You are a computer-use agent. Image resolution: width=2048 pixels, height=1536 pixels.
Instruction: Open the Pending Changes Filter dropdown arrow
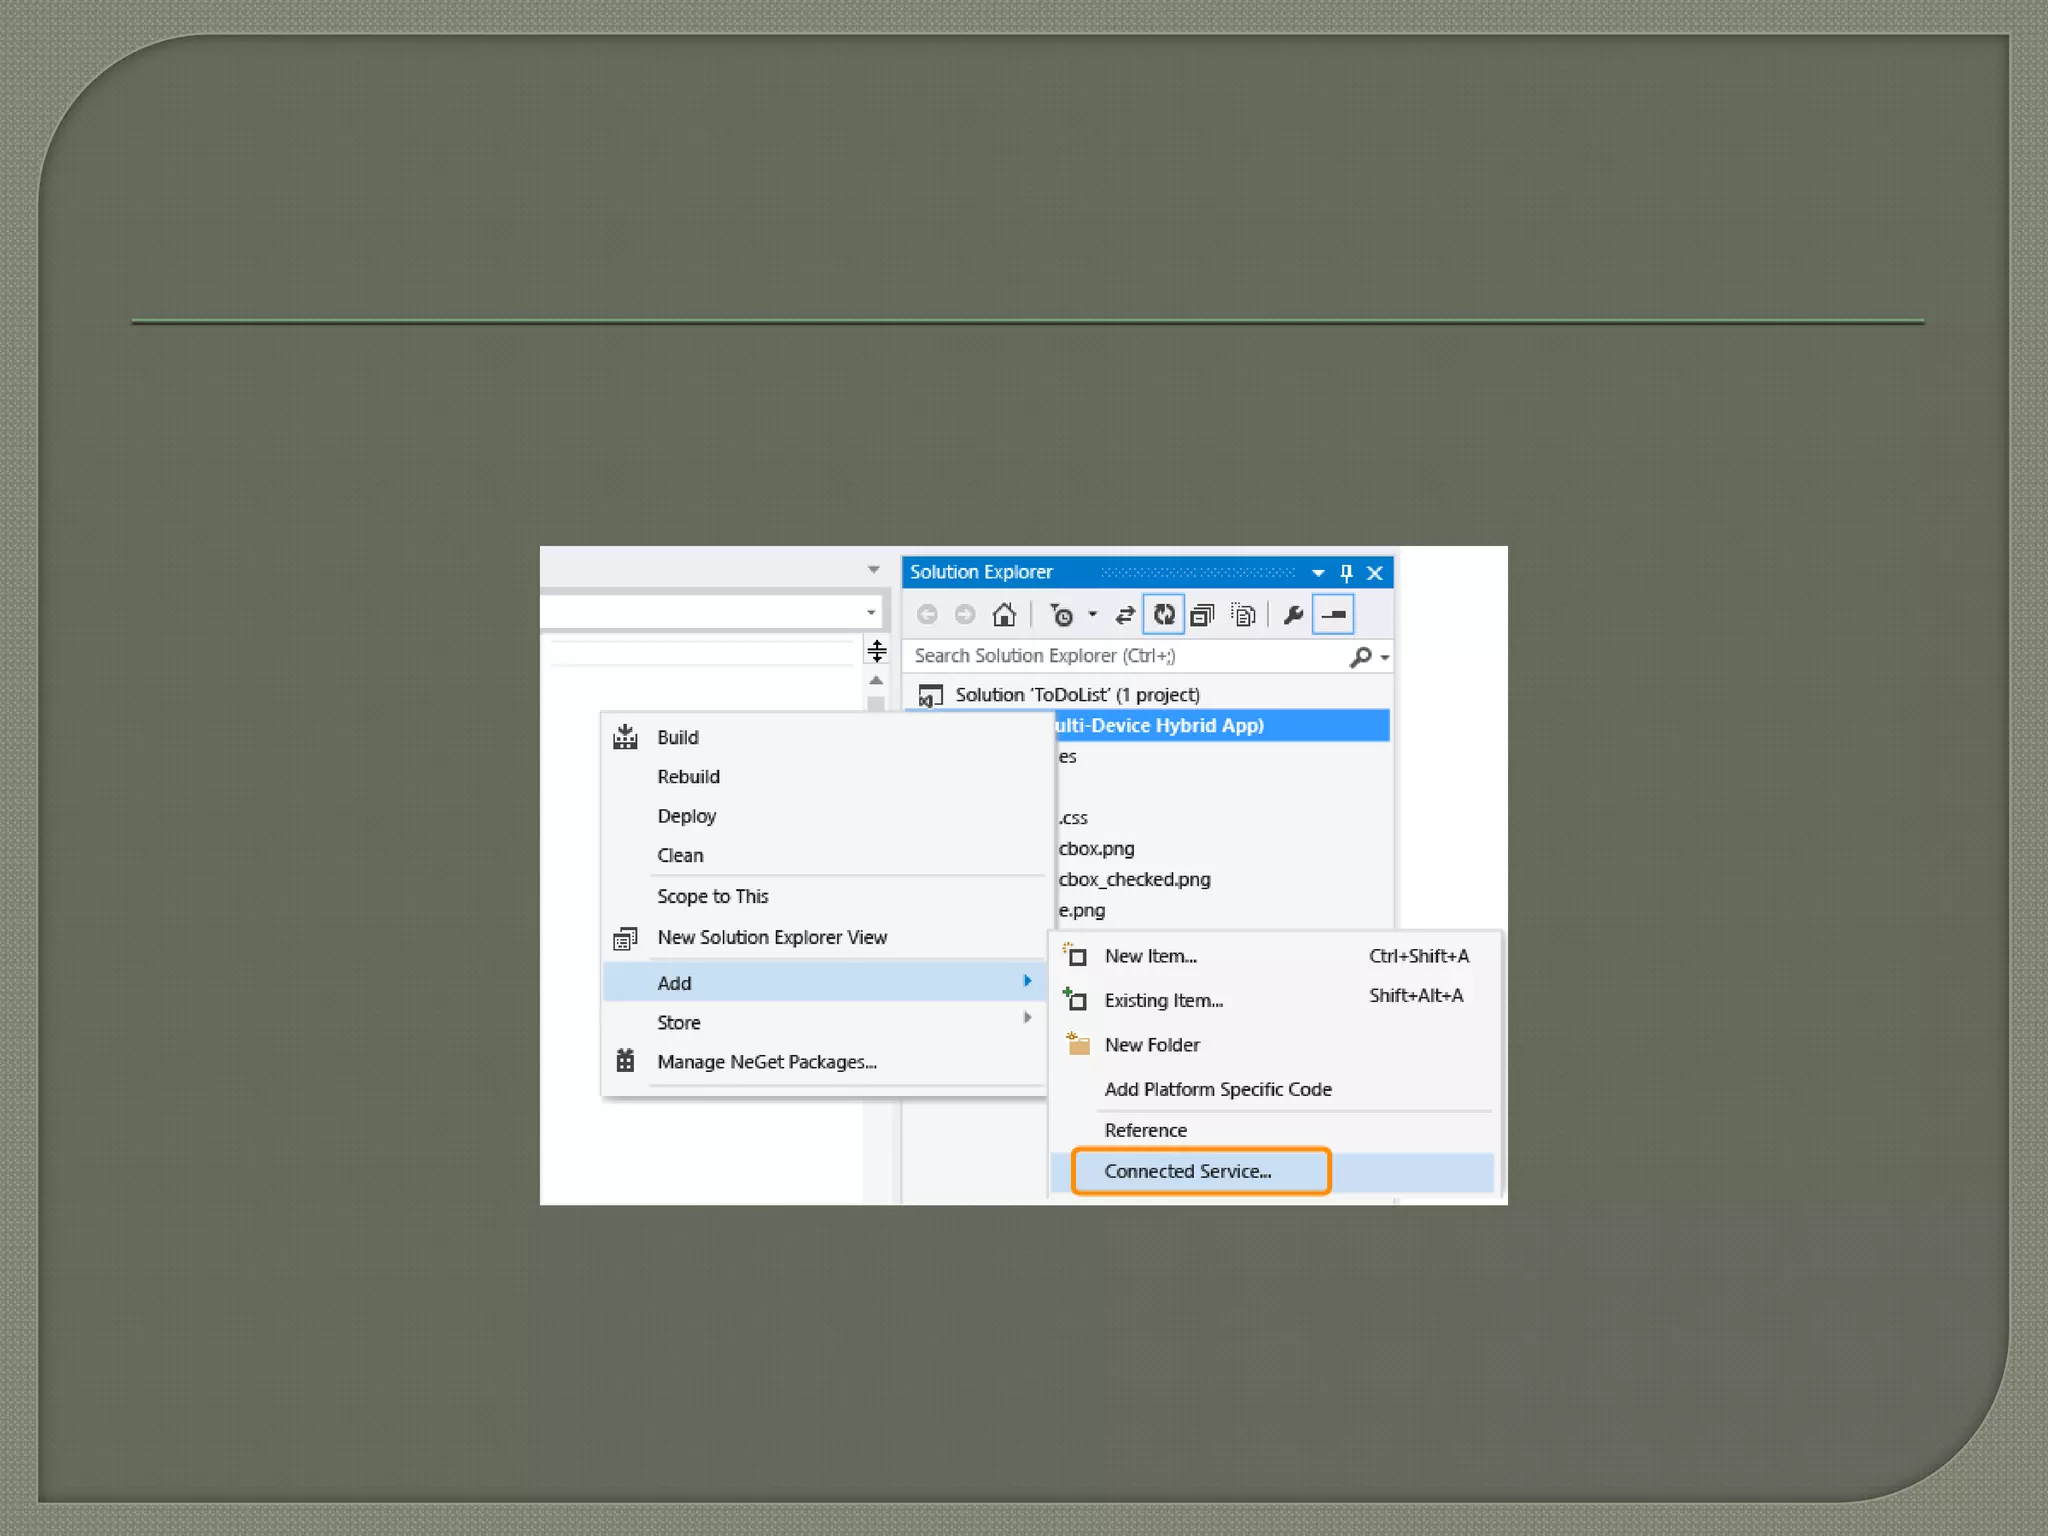(1093, 615)
